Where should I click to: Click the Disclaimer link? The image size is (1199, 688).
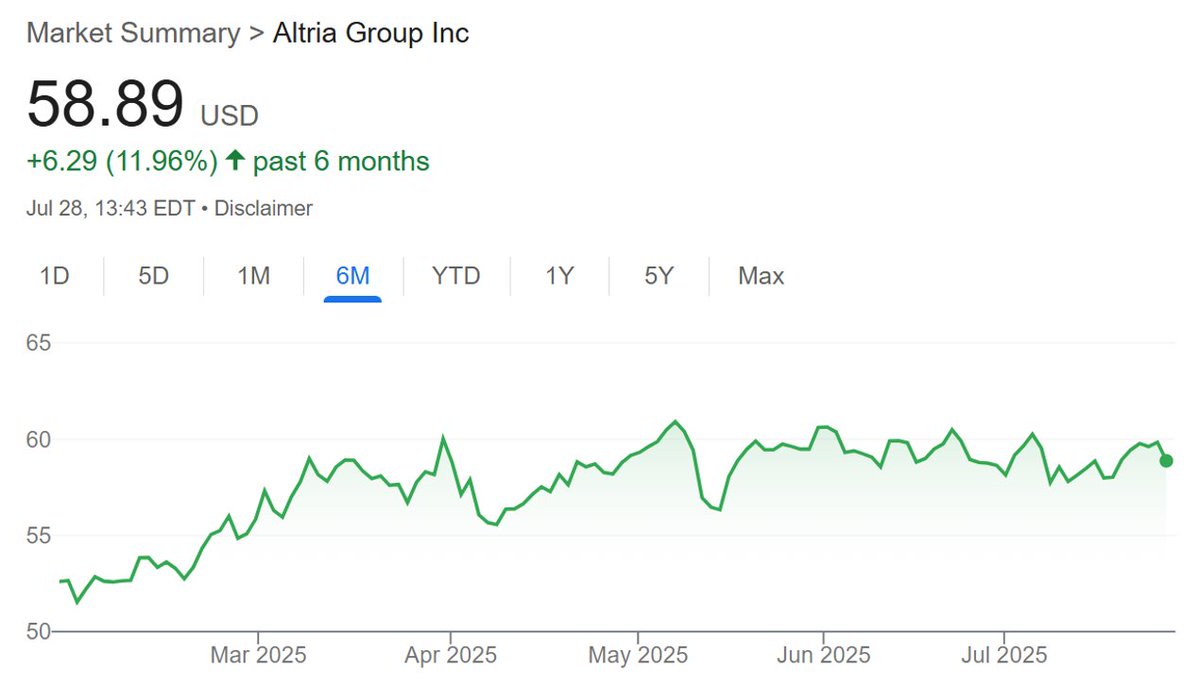(x=263, y=209)
